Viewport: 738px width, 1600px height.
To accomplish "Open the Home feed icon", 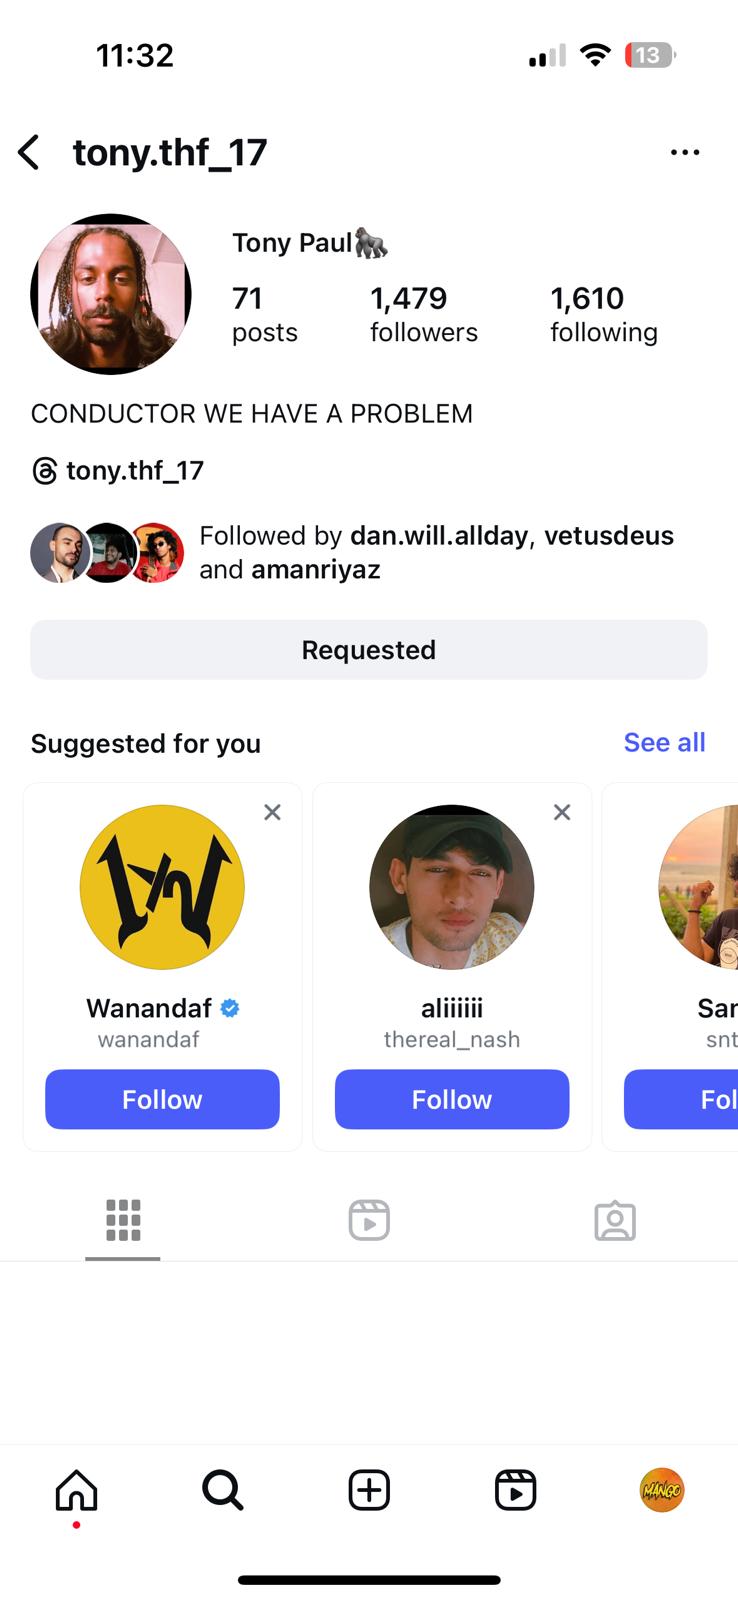I will tap(75, 1489).
